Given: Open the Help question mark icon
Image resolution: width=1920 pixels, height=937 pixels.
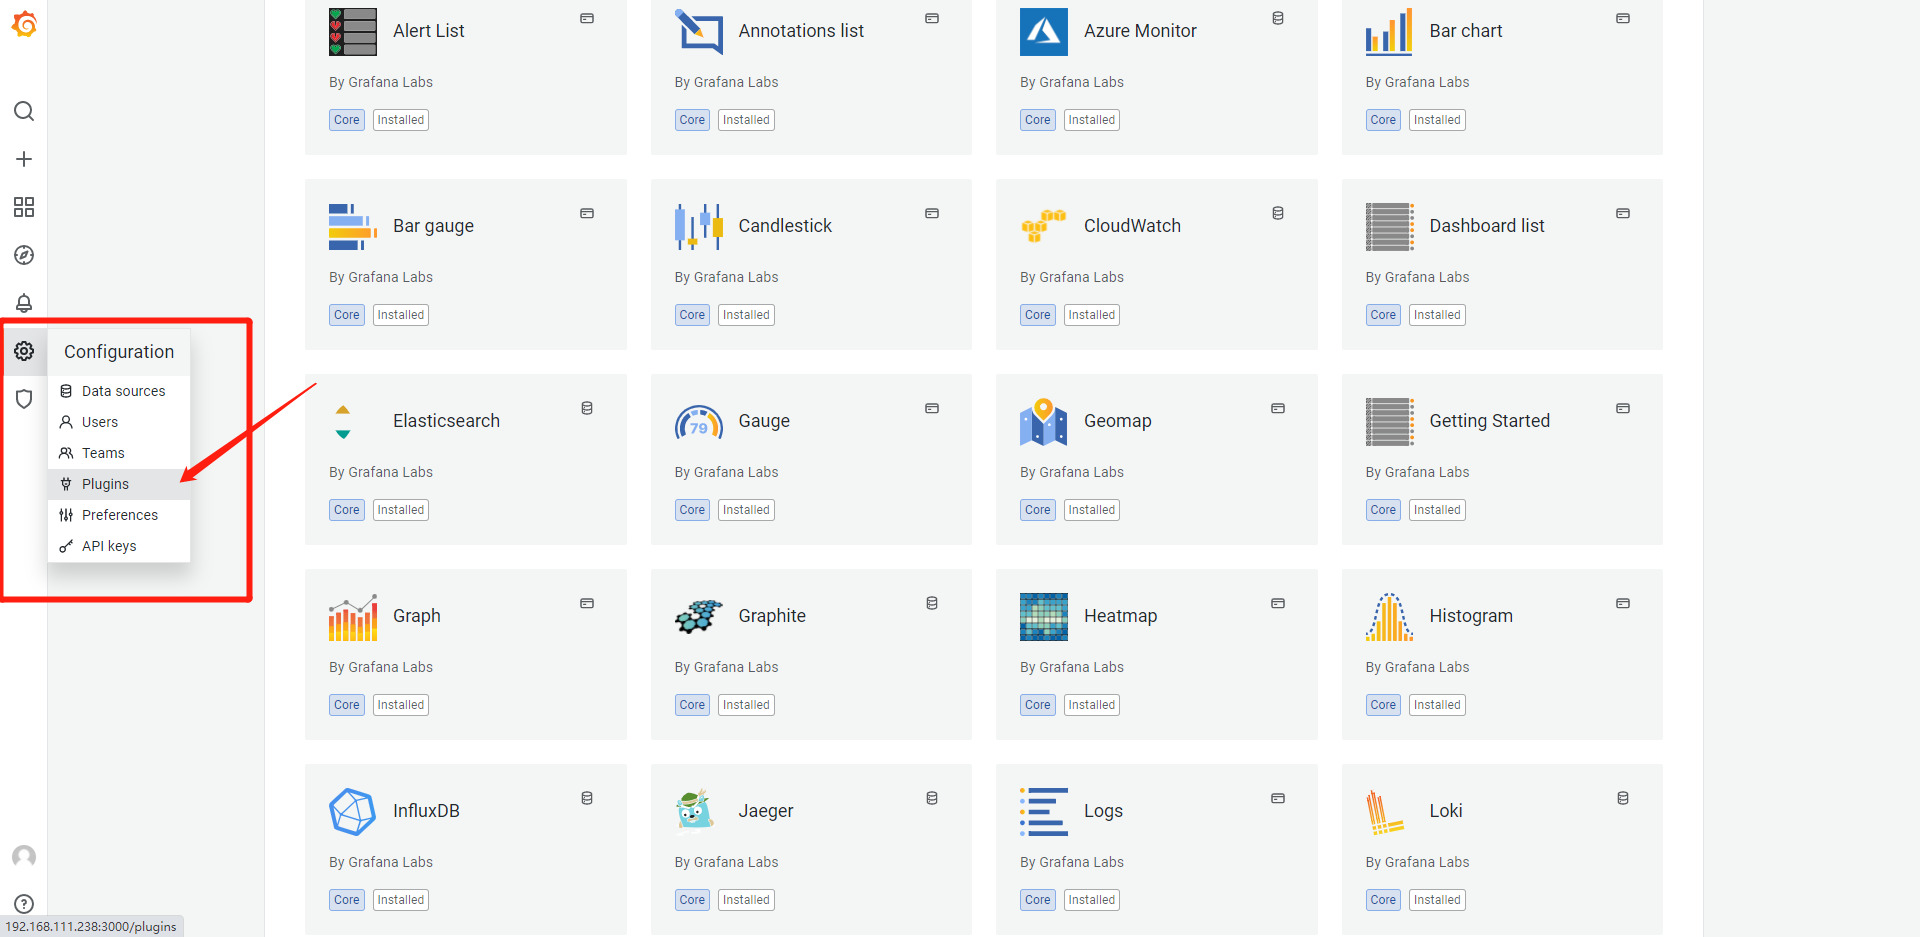Looking at the screenshot, I should 24,904.
